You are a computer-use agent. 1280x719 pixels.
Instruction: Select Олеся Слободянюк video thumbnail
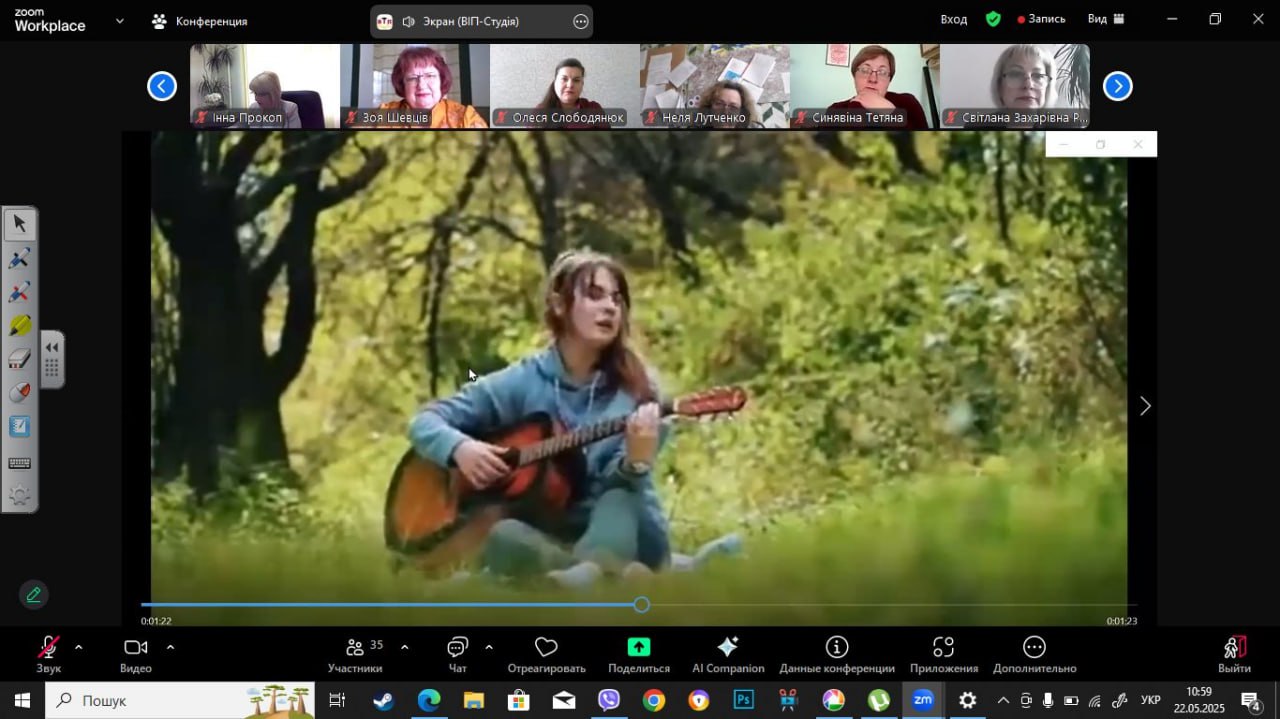(565, 86)
